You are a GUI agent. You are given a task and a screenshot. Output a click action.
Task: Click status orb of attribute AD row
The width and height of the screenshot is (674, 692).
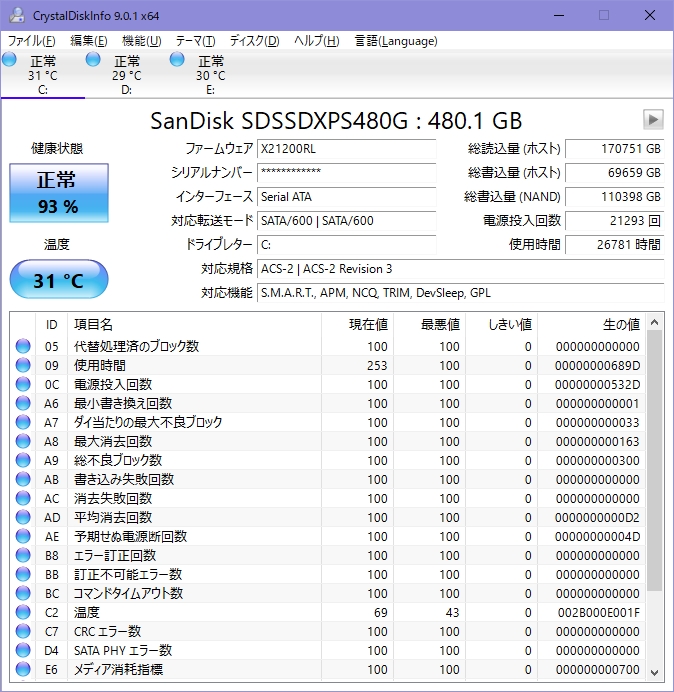(23, 517)
